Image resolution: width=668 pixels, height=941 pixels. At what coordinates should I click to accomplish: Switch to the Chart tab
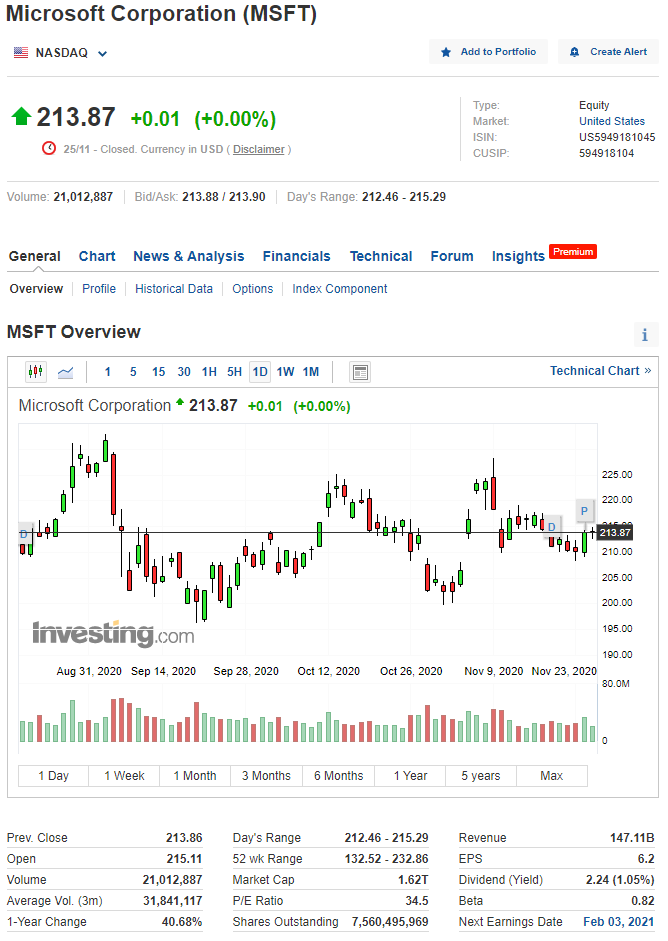tap(97, 256)
